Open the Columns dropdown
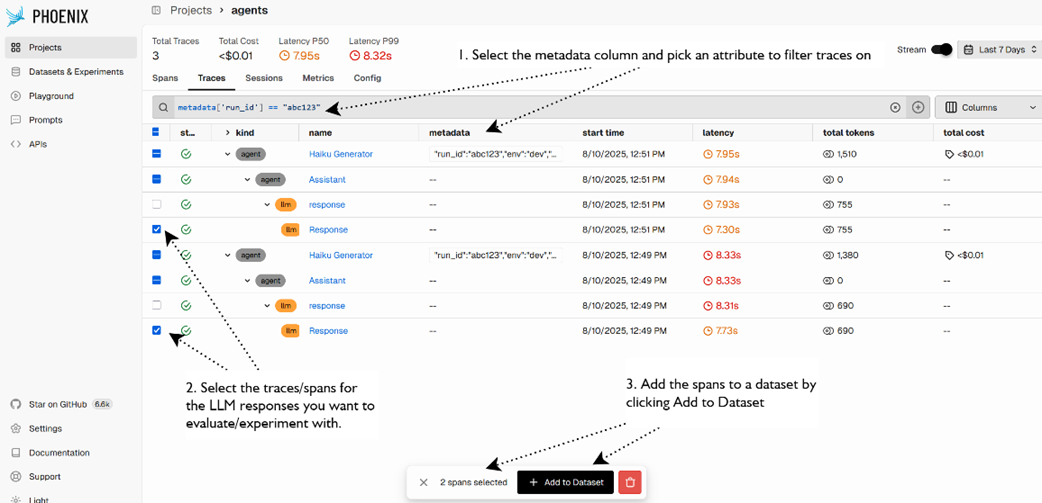This screenshot has height=503, width=1042. tap(988, 107)
